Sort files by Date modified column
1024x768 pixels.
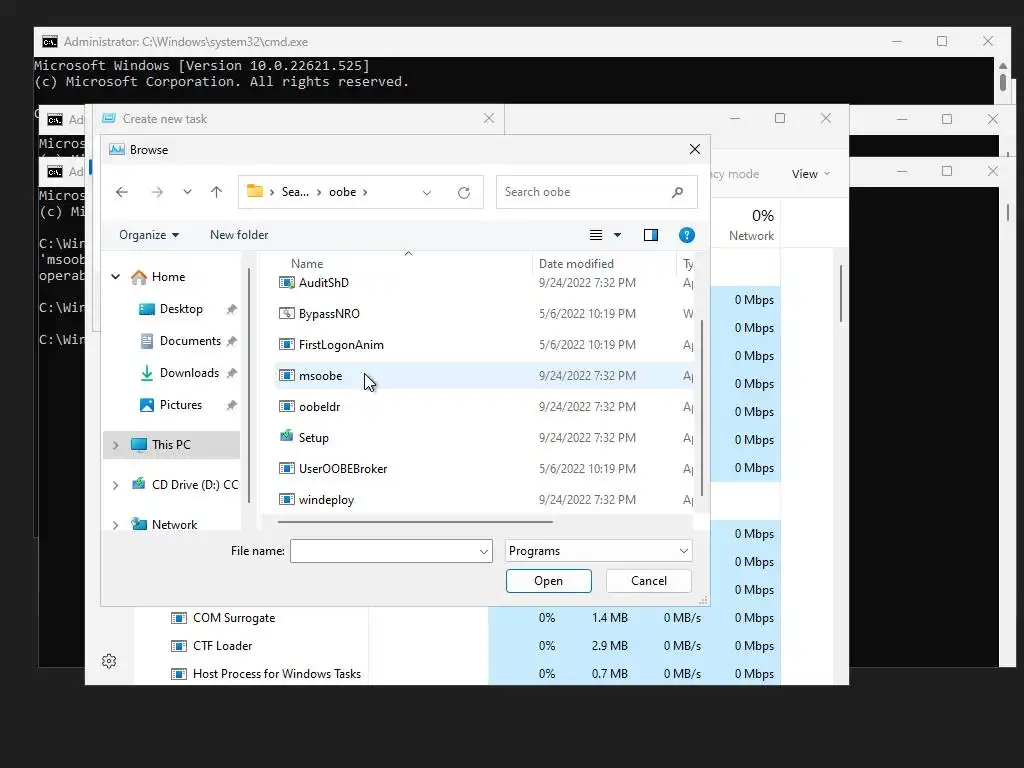tap(576, 264)
